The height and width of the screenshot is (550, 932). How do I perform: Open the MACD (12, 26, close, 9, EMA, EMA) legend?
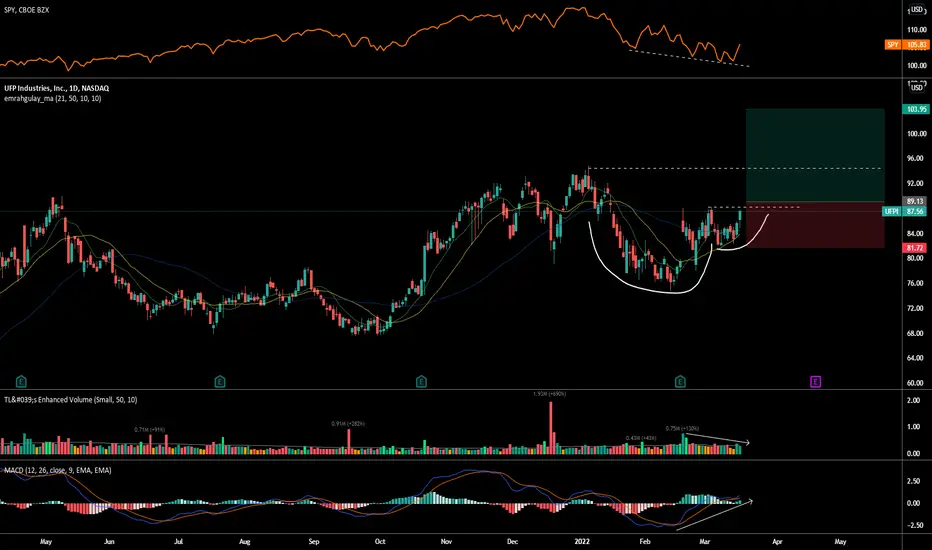click(58, 470)
